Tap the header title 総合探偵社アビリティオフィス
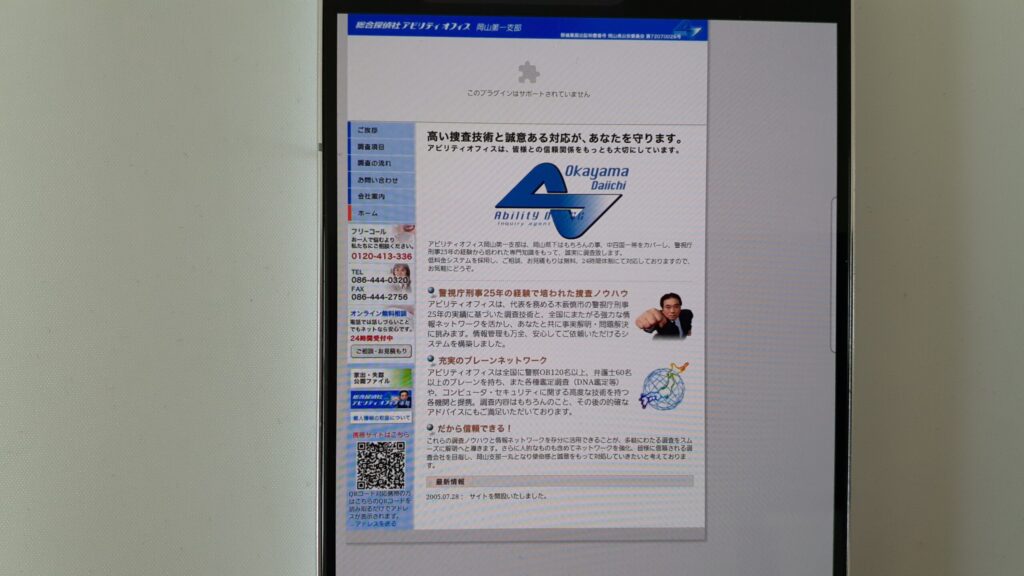1024x576 pixels. [413, 27]
